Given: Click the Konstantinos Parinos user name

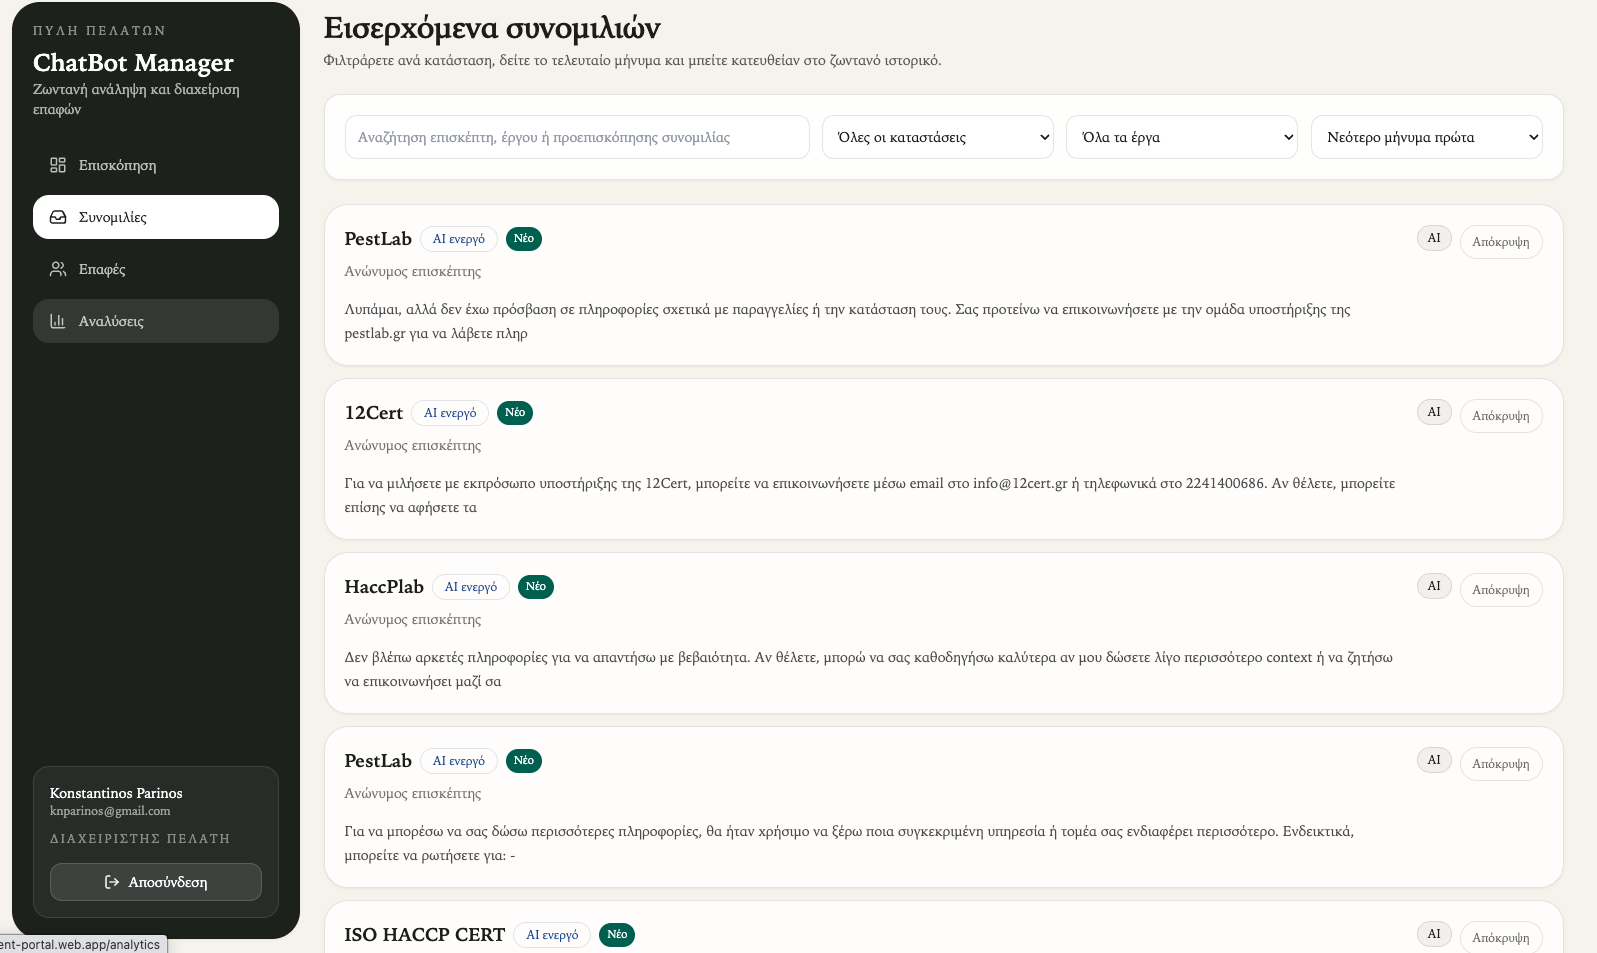Looking at the screenshot, I should coord(116,793).
